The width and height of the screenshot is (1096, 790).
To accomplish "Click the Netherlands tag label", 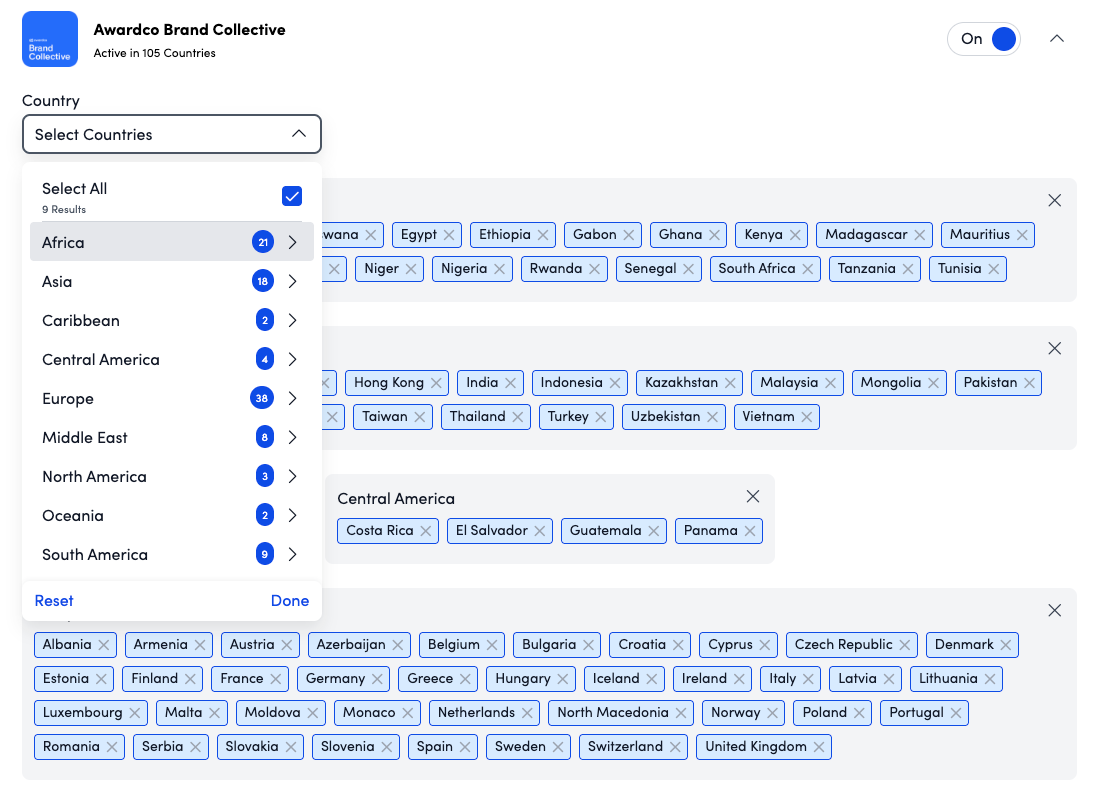I will click(476, 712).
